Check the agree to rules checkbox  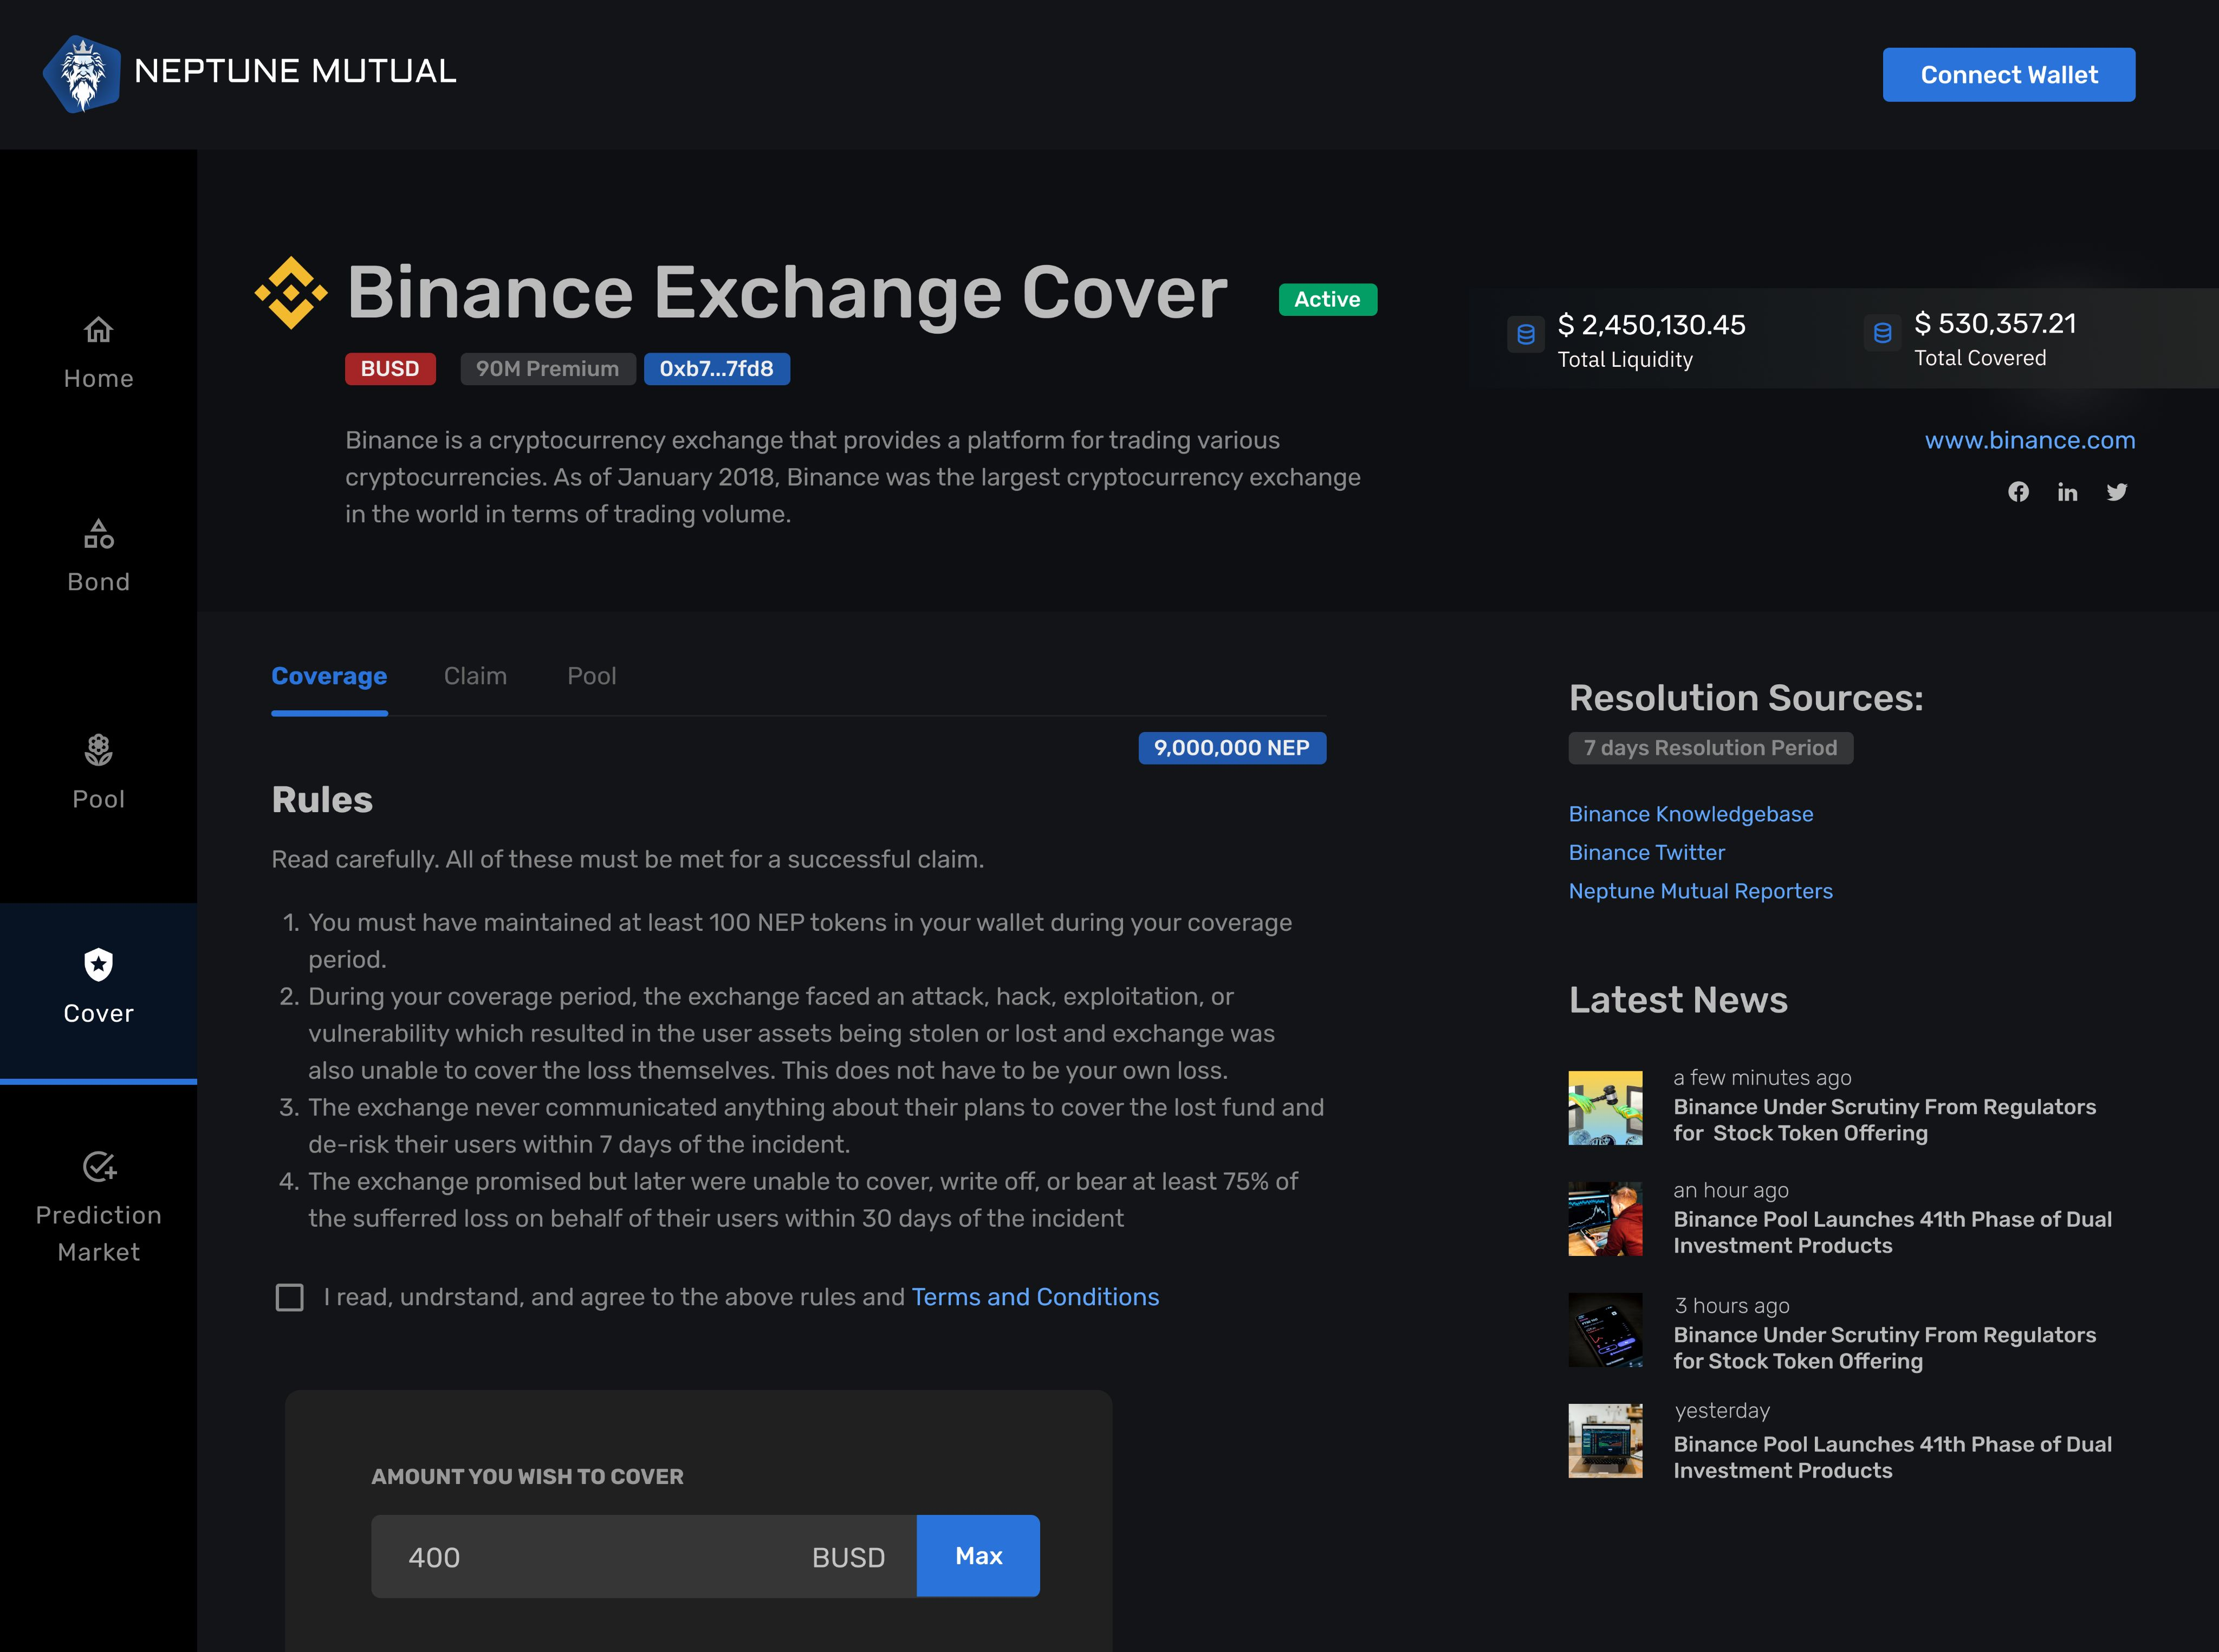[289, 1297]
